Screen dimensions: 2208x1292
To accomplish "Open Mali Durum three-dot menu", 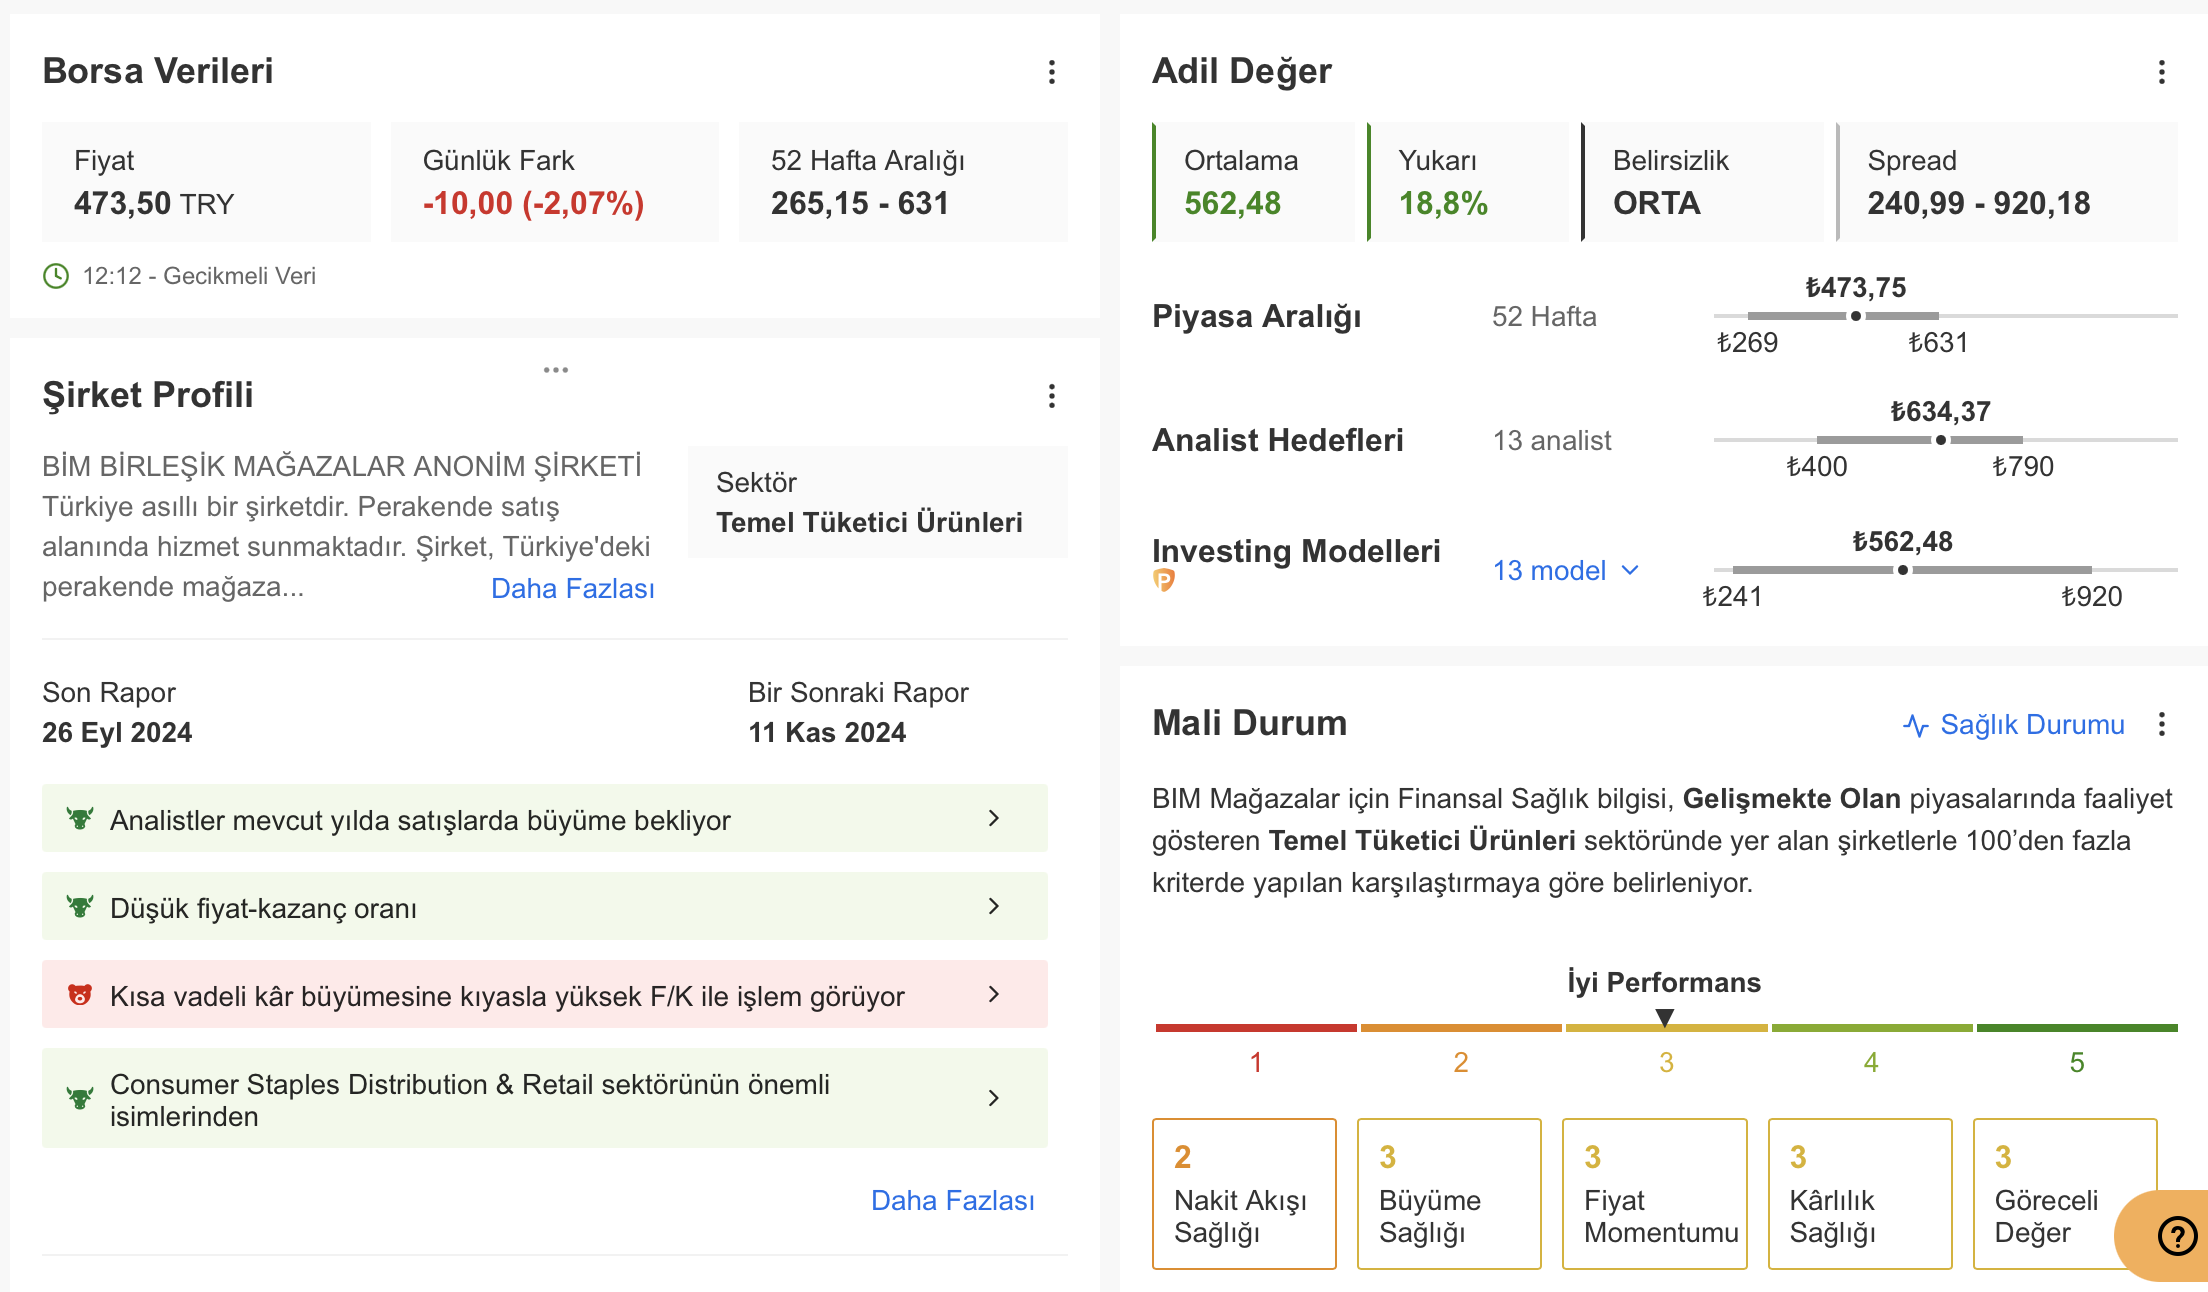I will pyautogui.click(x=2161, y=724).
